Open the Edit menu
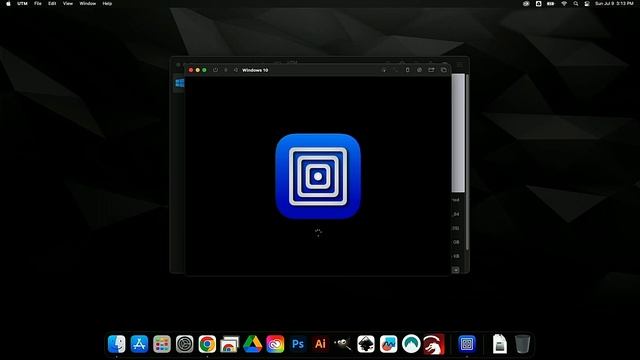Screen dimensions: 640x360 coord(52,4)
